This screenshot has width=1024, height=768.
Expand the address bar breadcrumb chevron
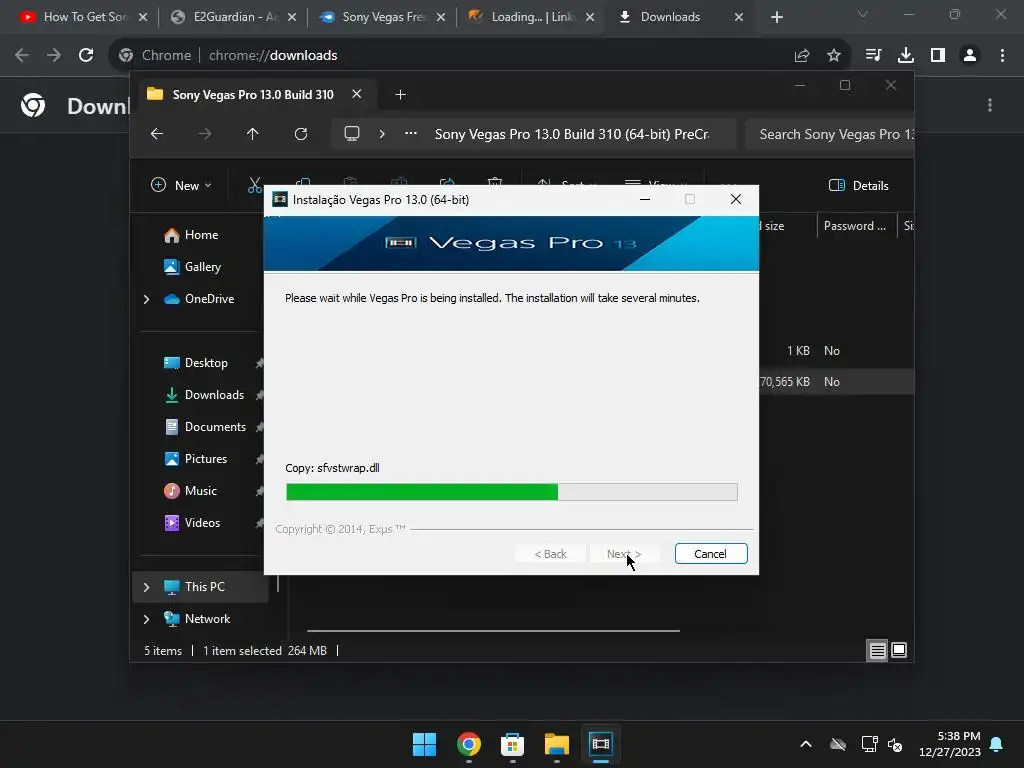coord(382,134)
